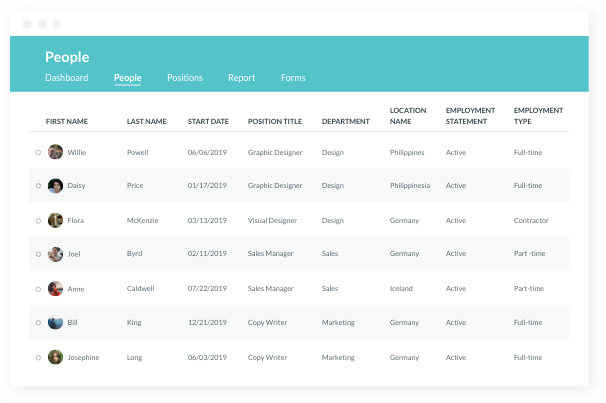Click the start date "06/06/2019"

[207, 153]
